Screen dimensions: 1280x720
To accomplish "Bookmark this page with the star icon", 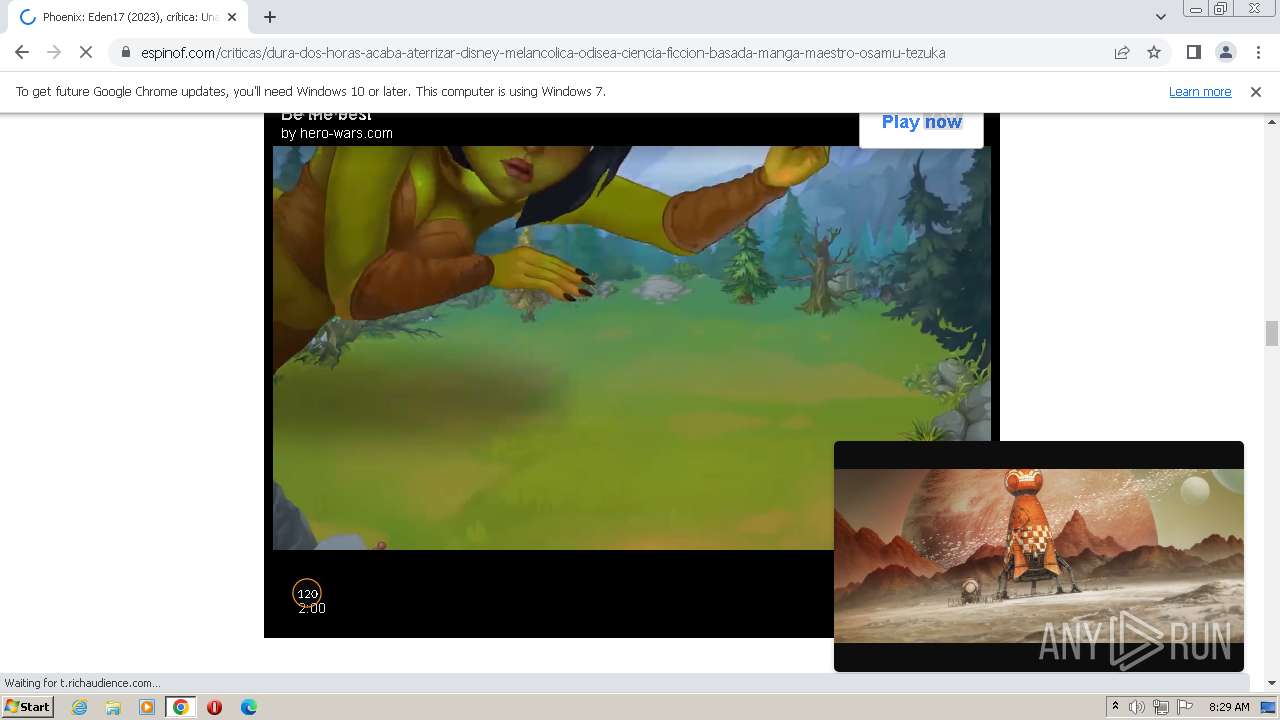I will (x=1154, y=52).
